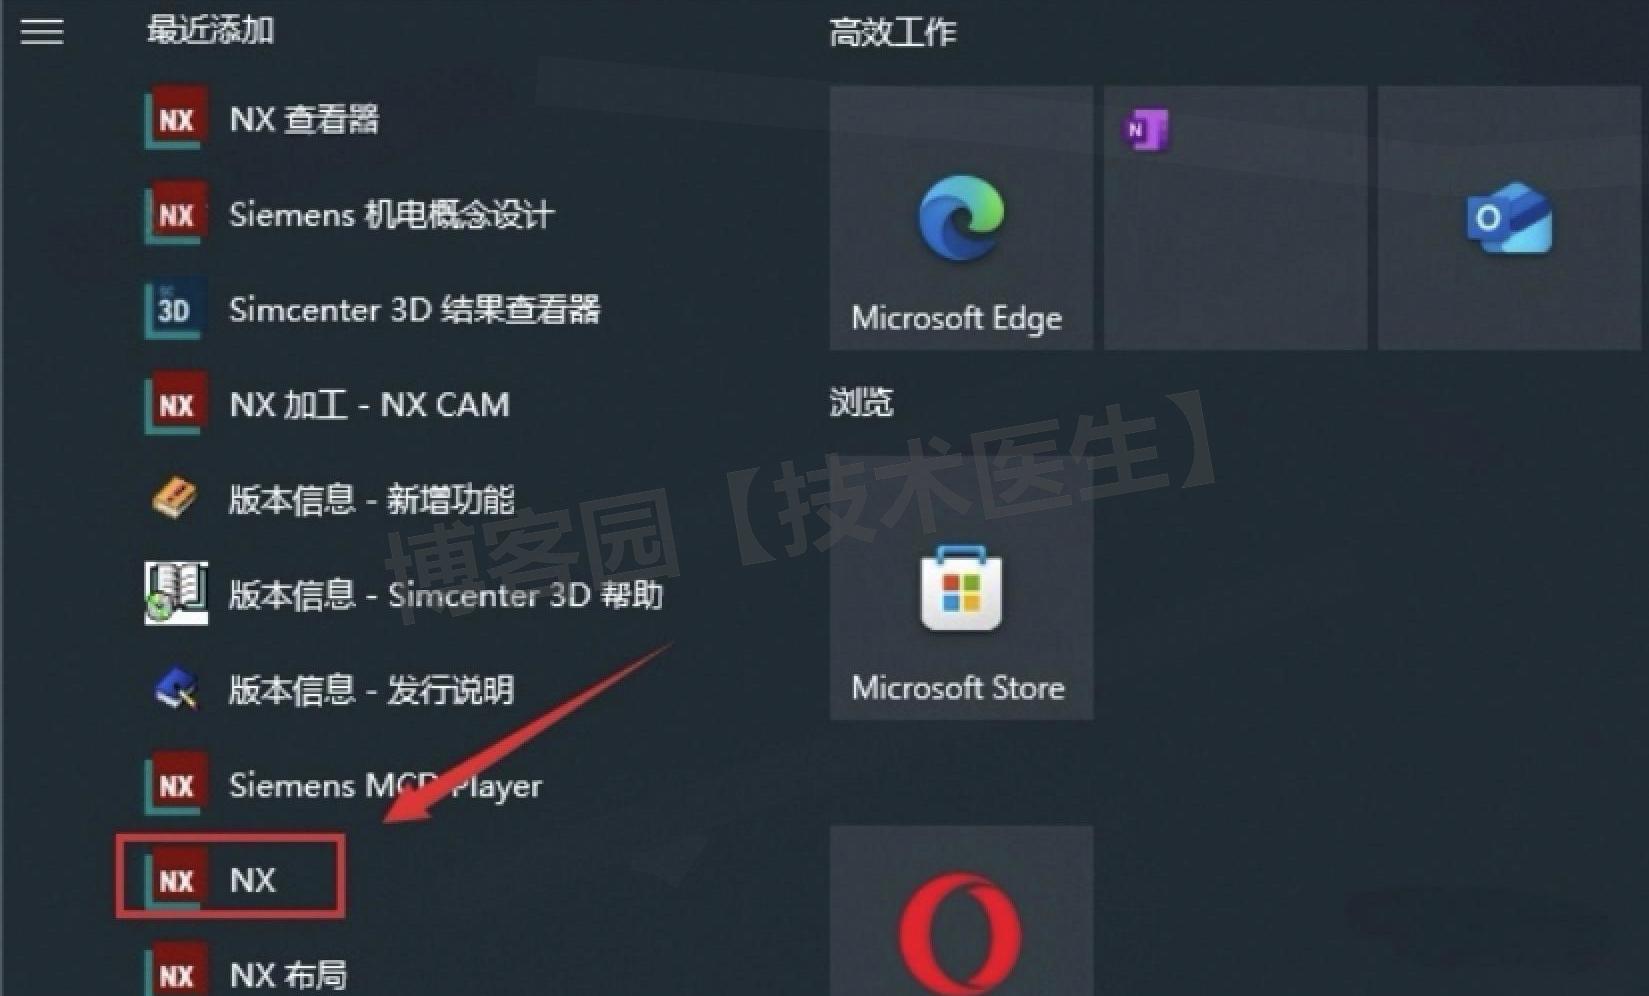Open the Outlook tile

1509,218
